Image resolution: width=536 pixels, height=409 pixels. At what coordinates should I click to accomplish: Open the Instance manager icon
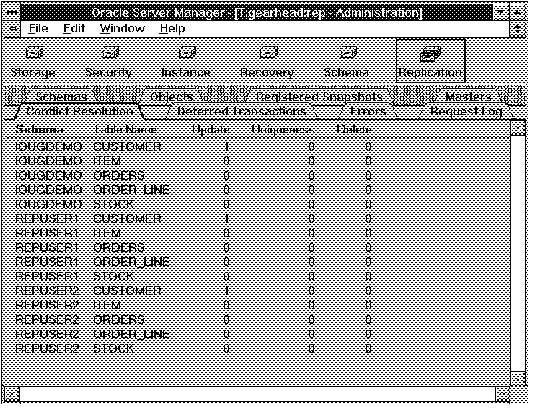tap(186, 62)
